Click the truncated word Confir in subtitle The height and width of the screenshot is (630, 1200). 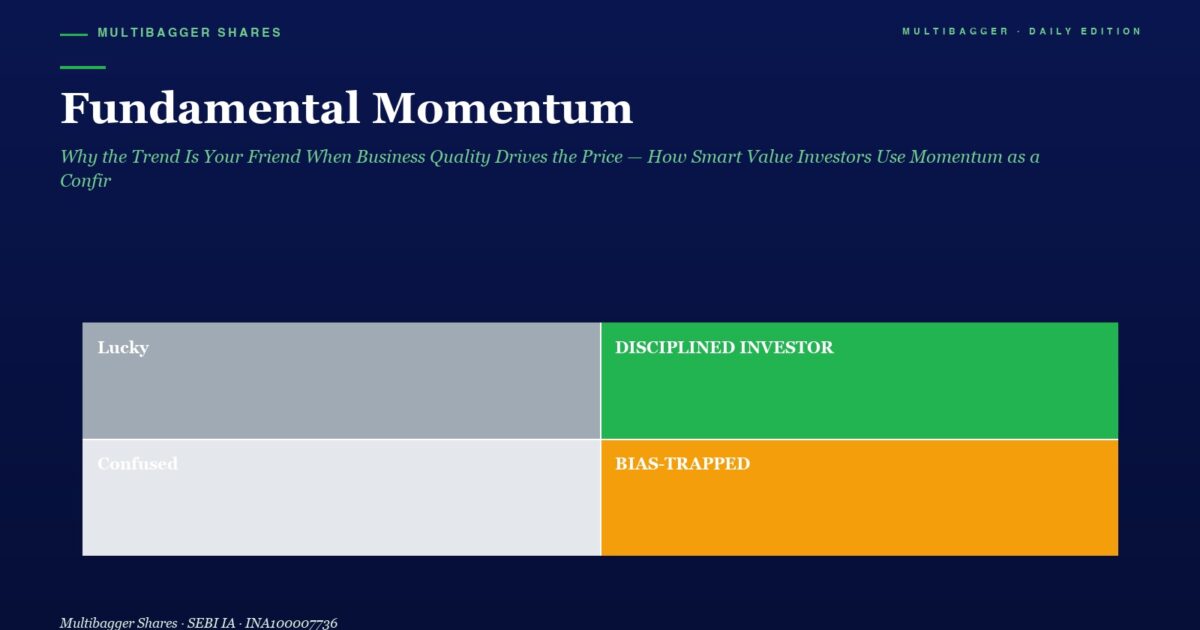pos(85,181)
